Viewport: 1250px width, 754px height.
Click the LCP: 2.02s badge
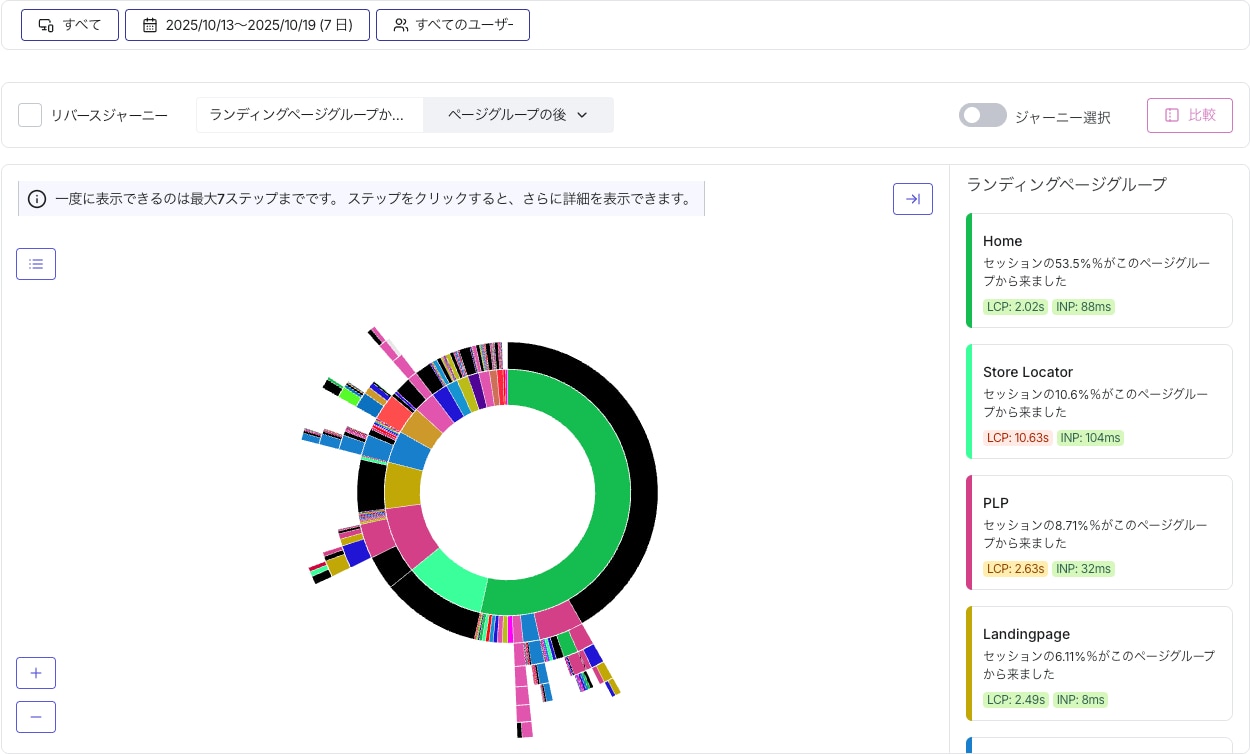(1015, 307)
